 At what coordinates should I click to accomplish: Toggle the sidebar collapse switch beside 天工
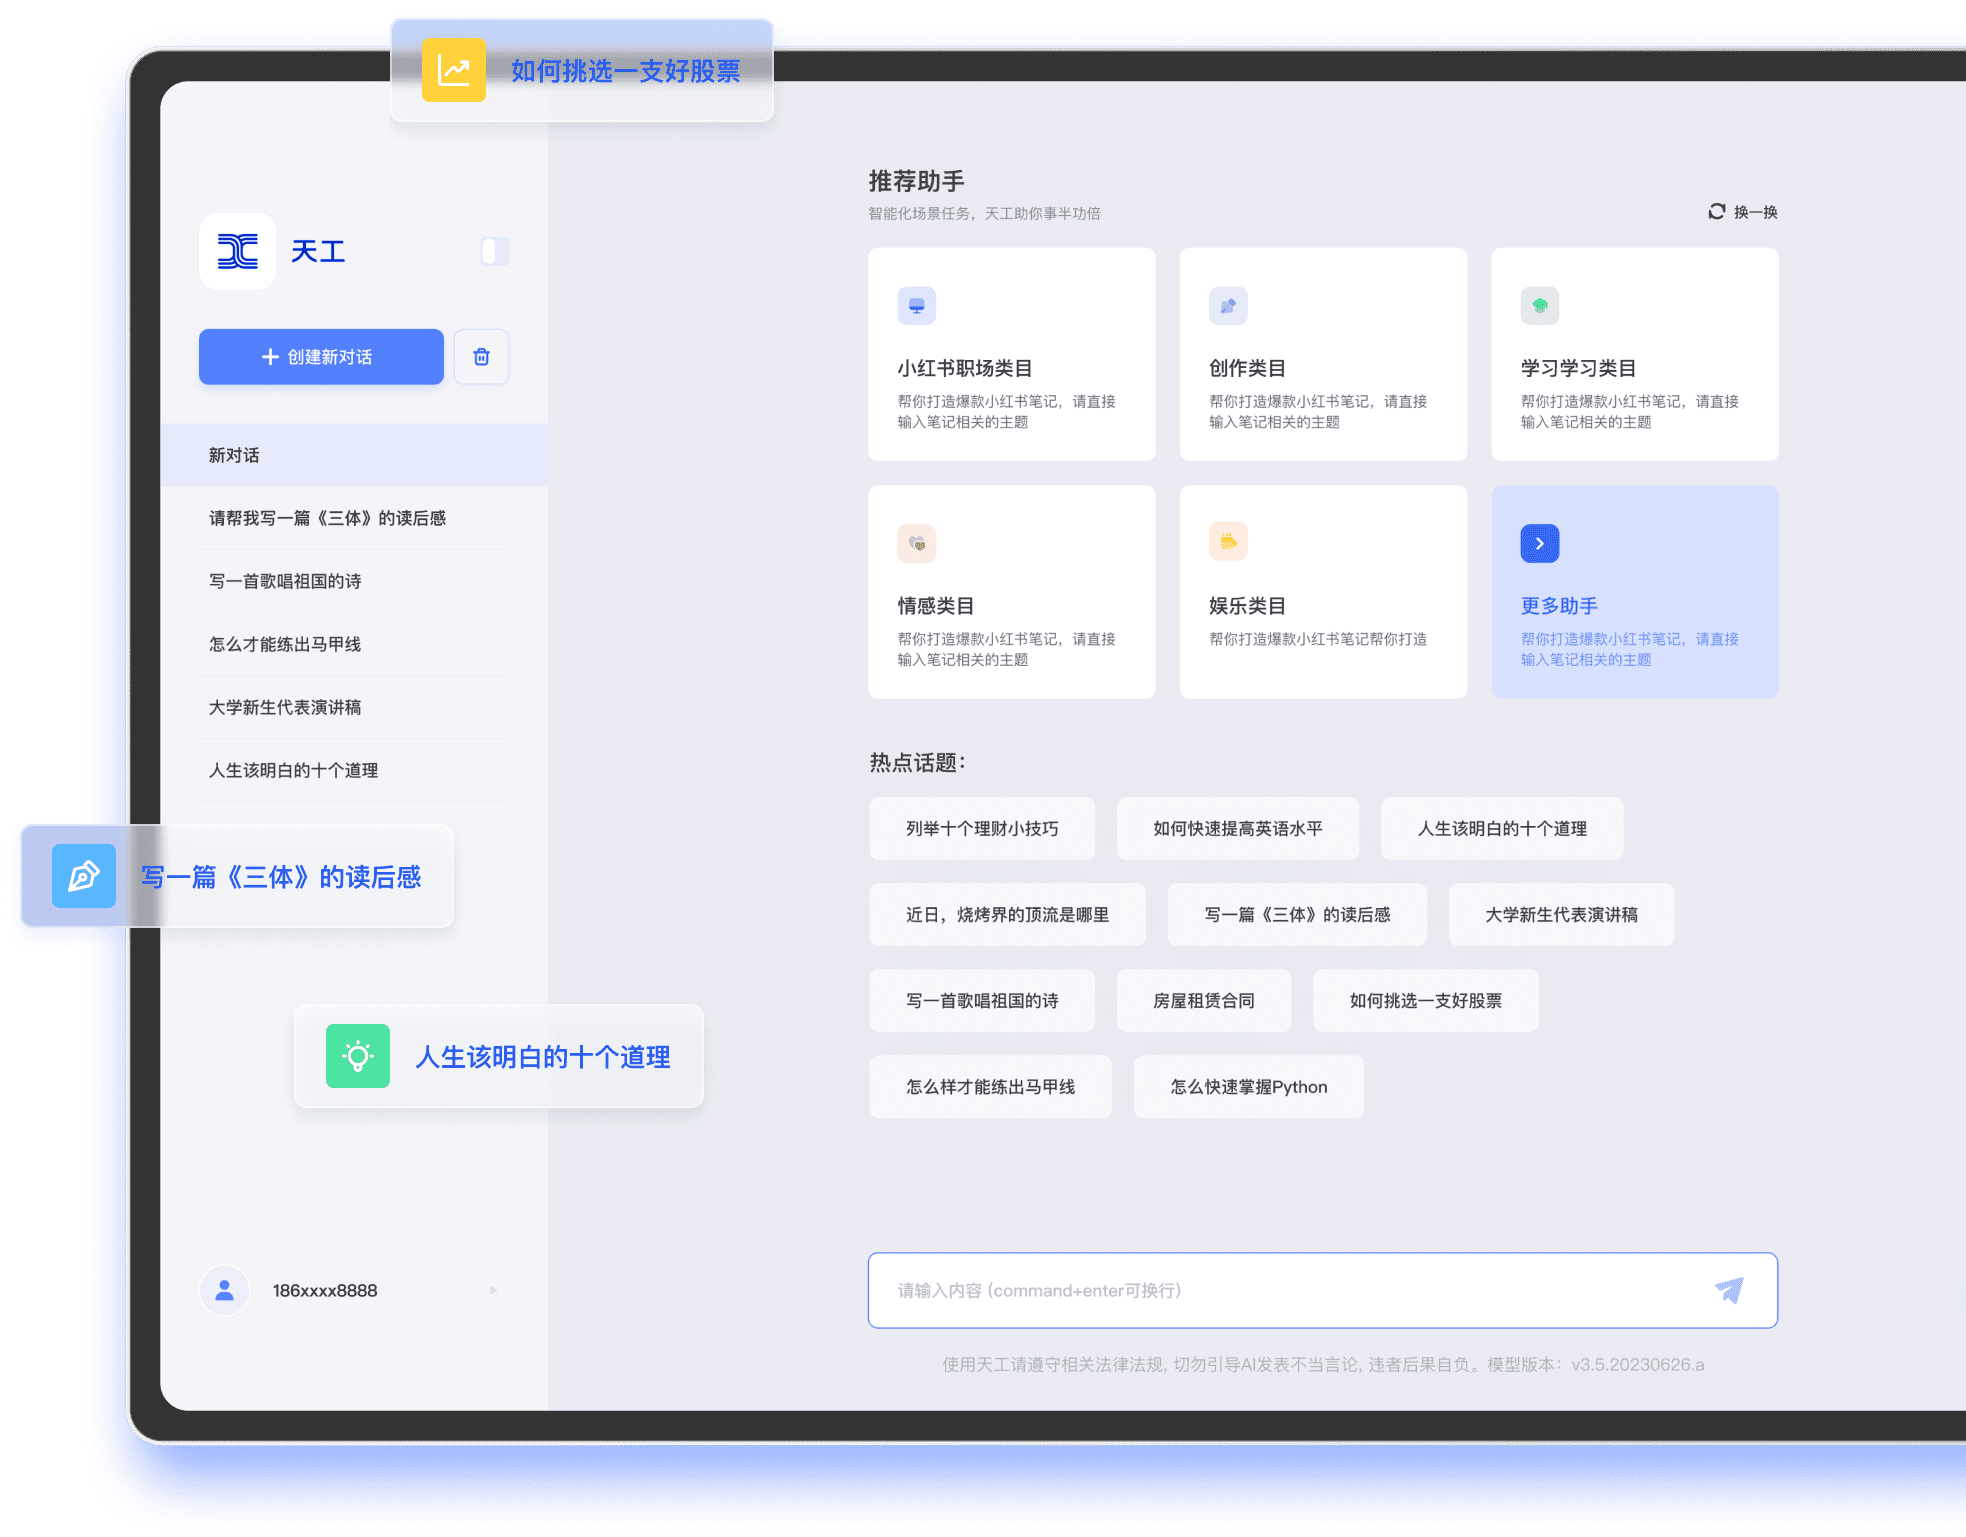coord(494,251)
